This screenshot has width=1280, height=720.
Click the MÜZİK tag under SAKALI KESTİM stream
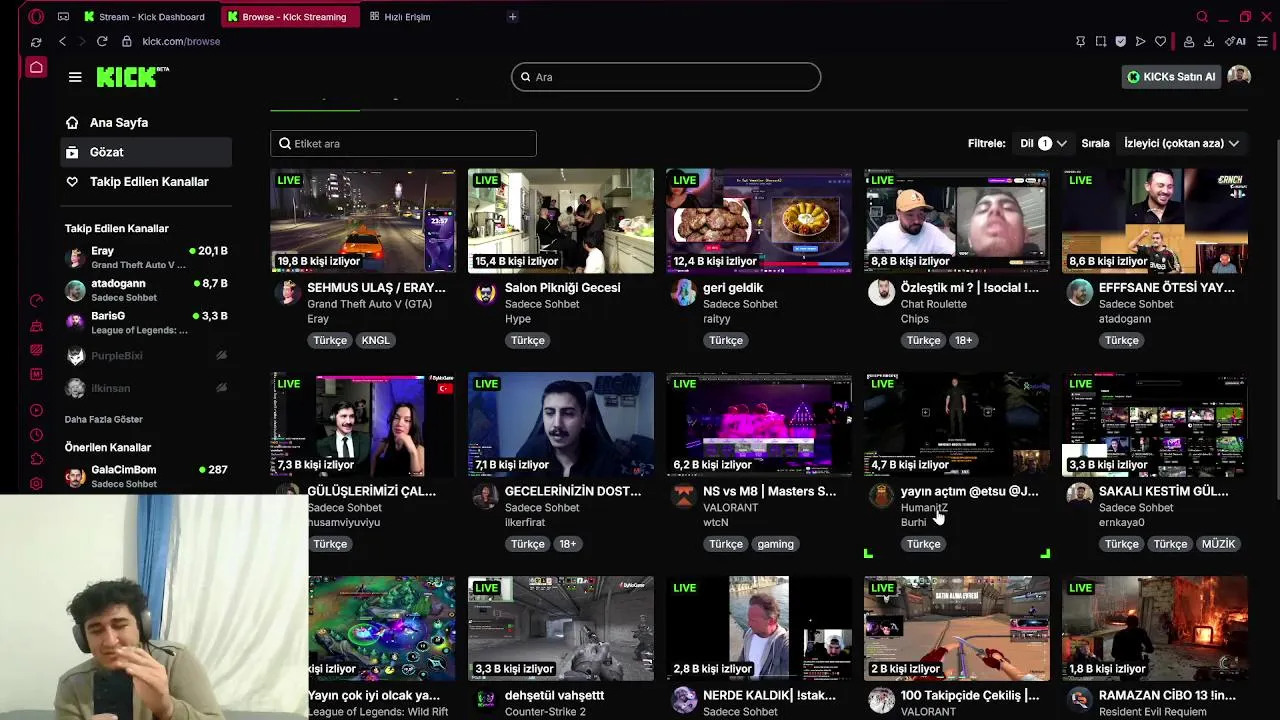(1218, 544)
